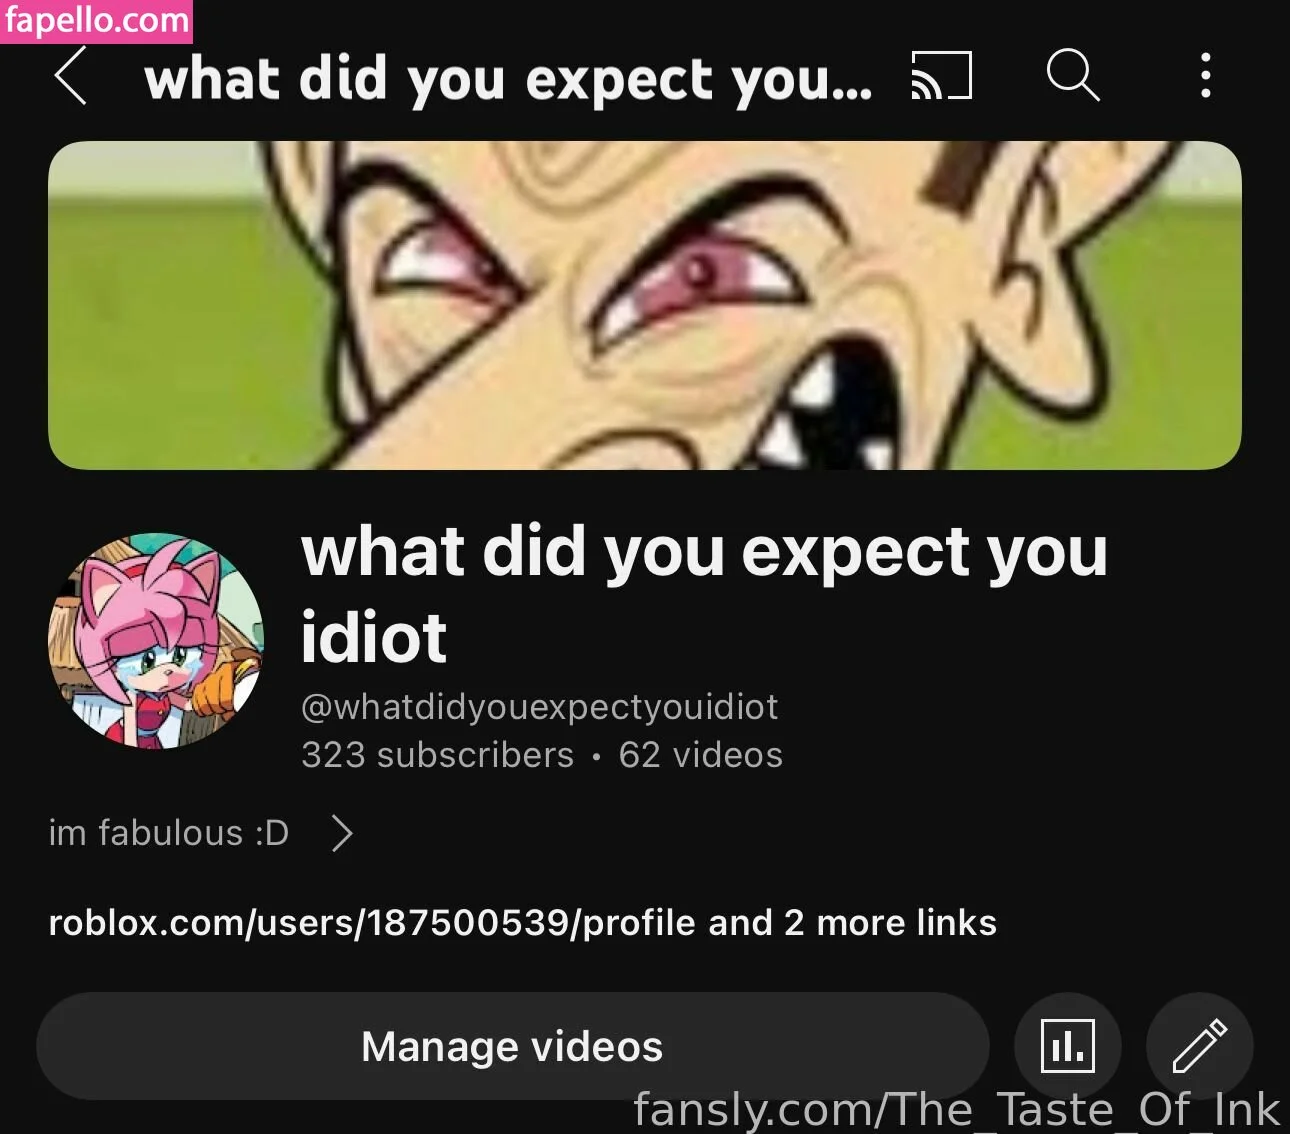Tap the back arrow icon
Viewport: 1290px width, 1134px height.
click(x=70, y=76)
